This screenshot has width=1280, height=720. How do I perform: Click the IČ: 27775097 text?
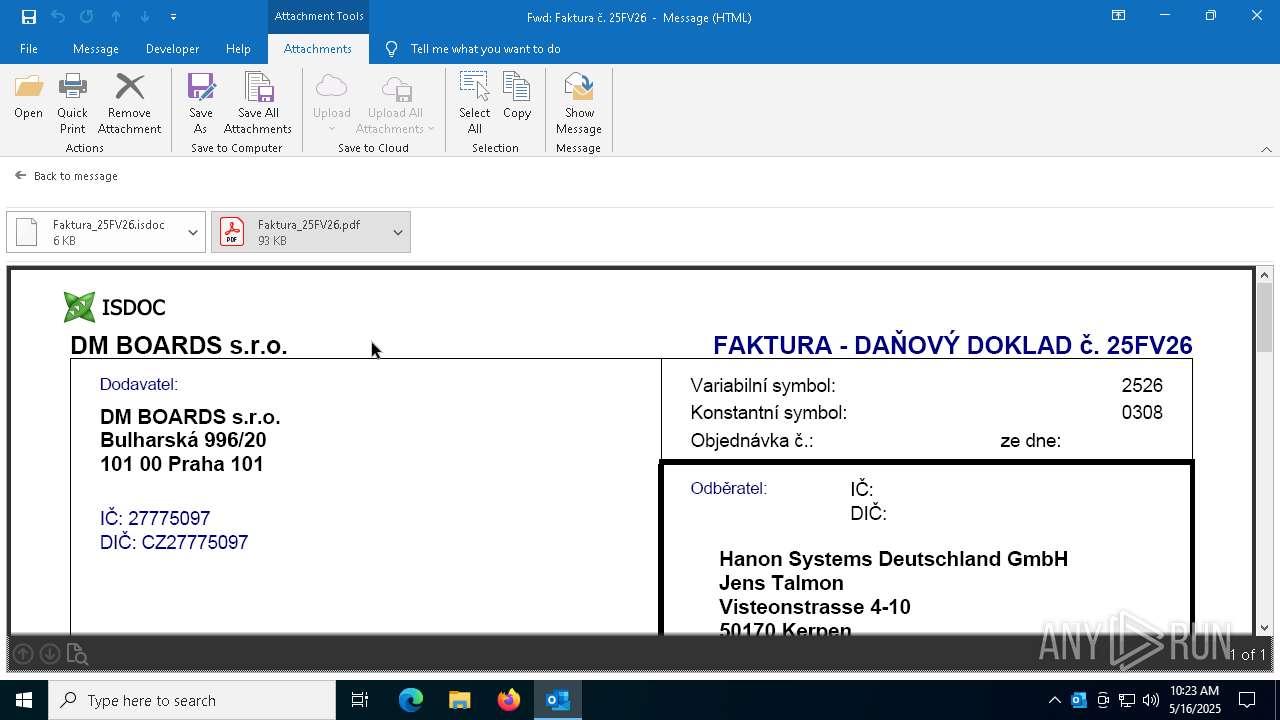[155, 518]
